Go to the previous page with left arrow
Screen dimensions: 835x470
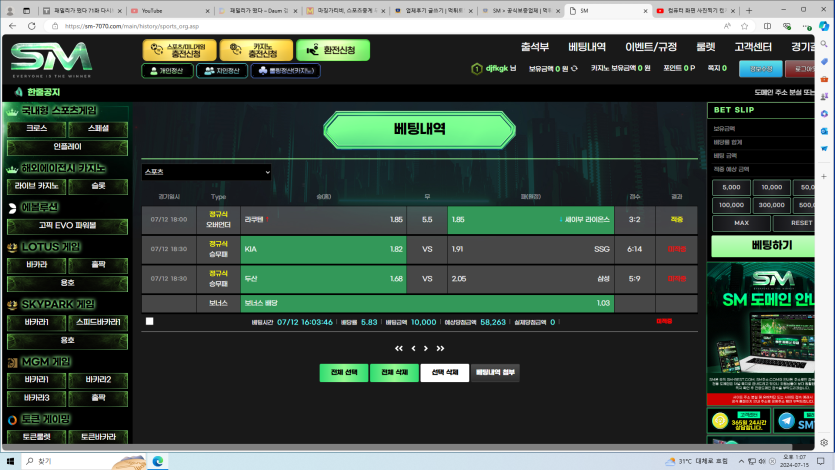tap(413, 348)
